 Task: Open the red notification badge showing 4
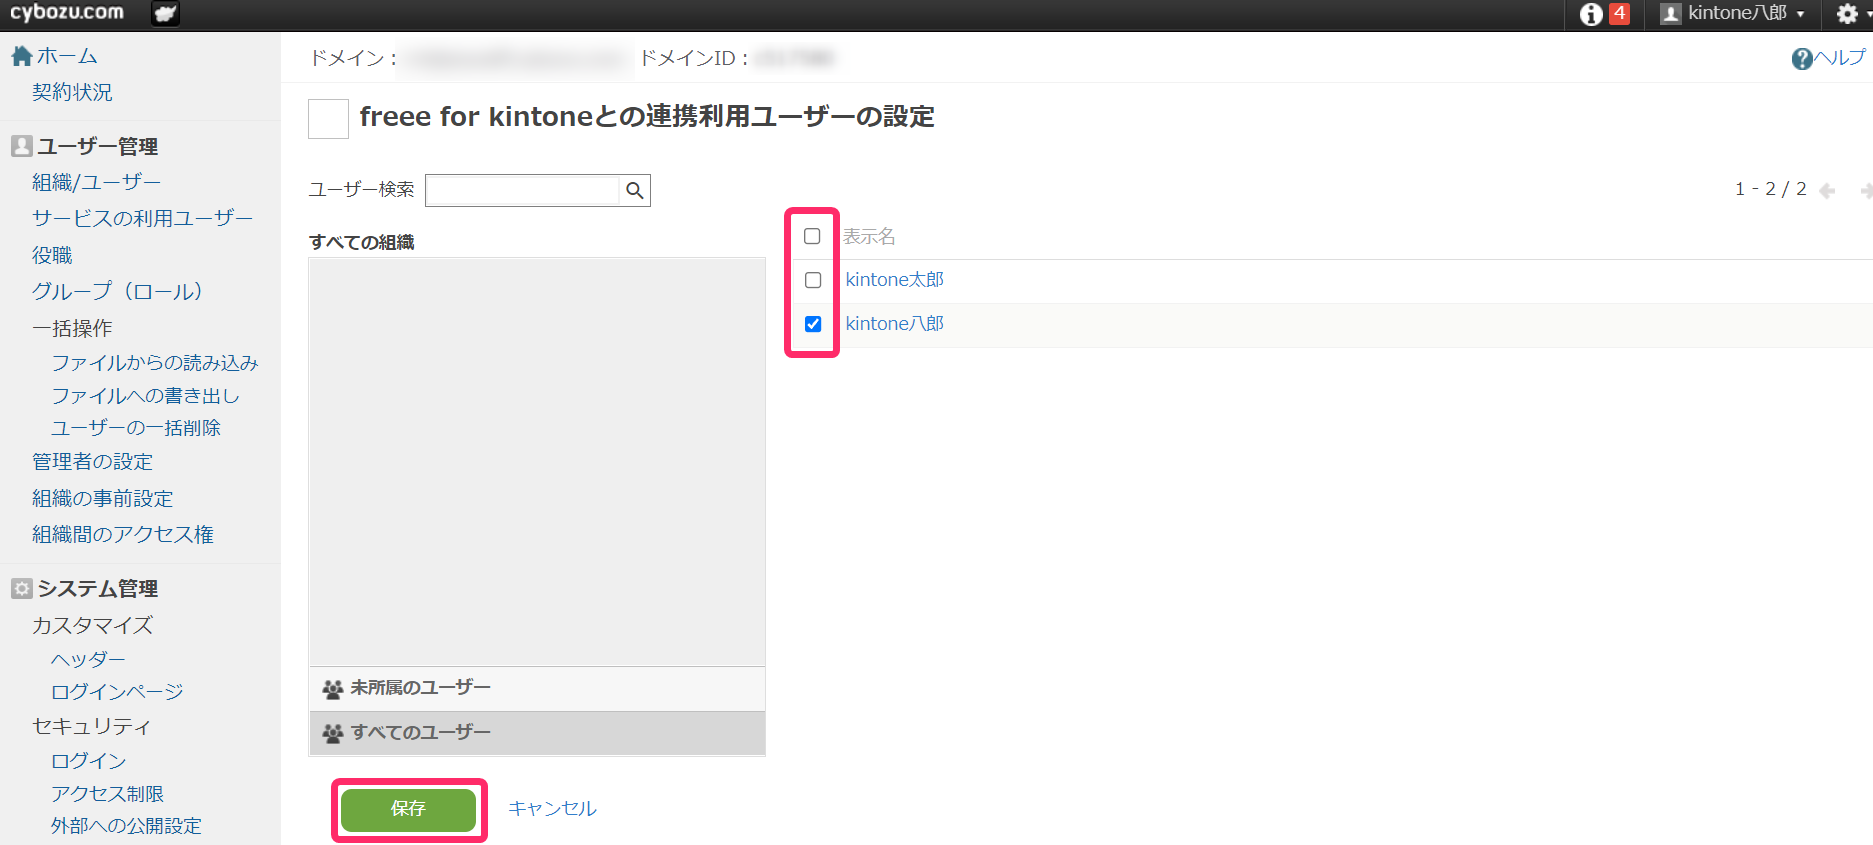(1619, 14)
